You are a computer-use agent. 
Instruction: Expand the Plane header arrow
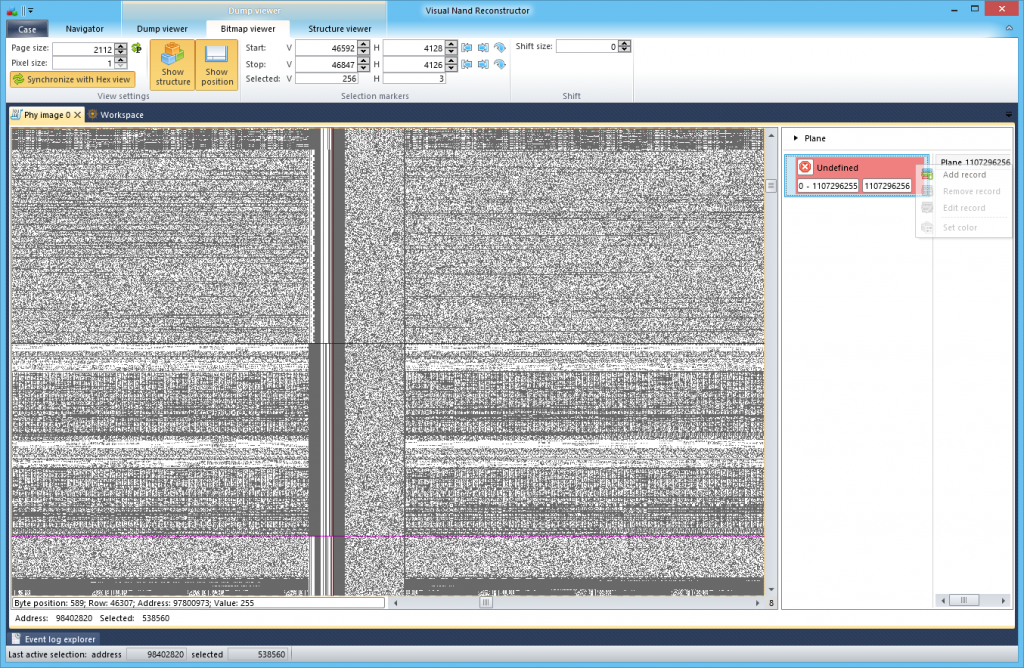(x=795, y=138)
